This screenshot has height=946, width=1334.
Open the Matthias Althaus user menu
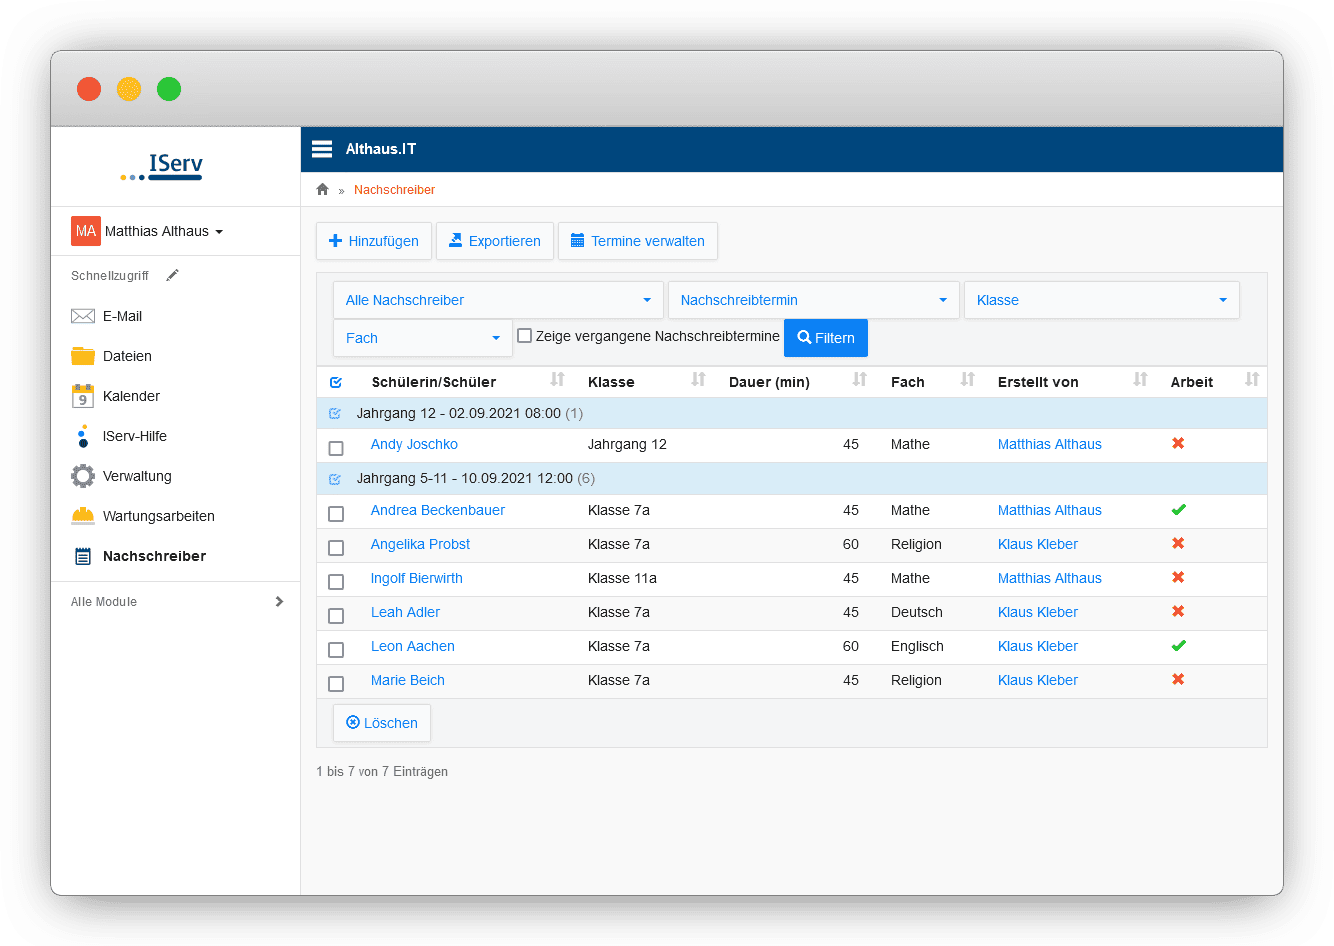coord(147,231)
